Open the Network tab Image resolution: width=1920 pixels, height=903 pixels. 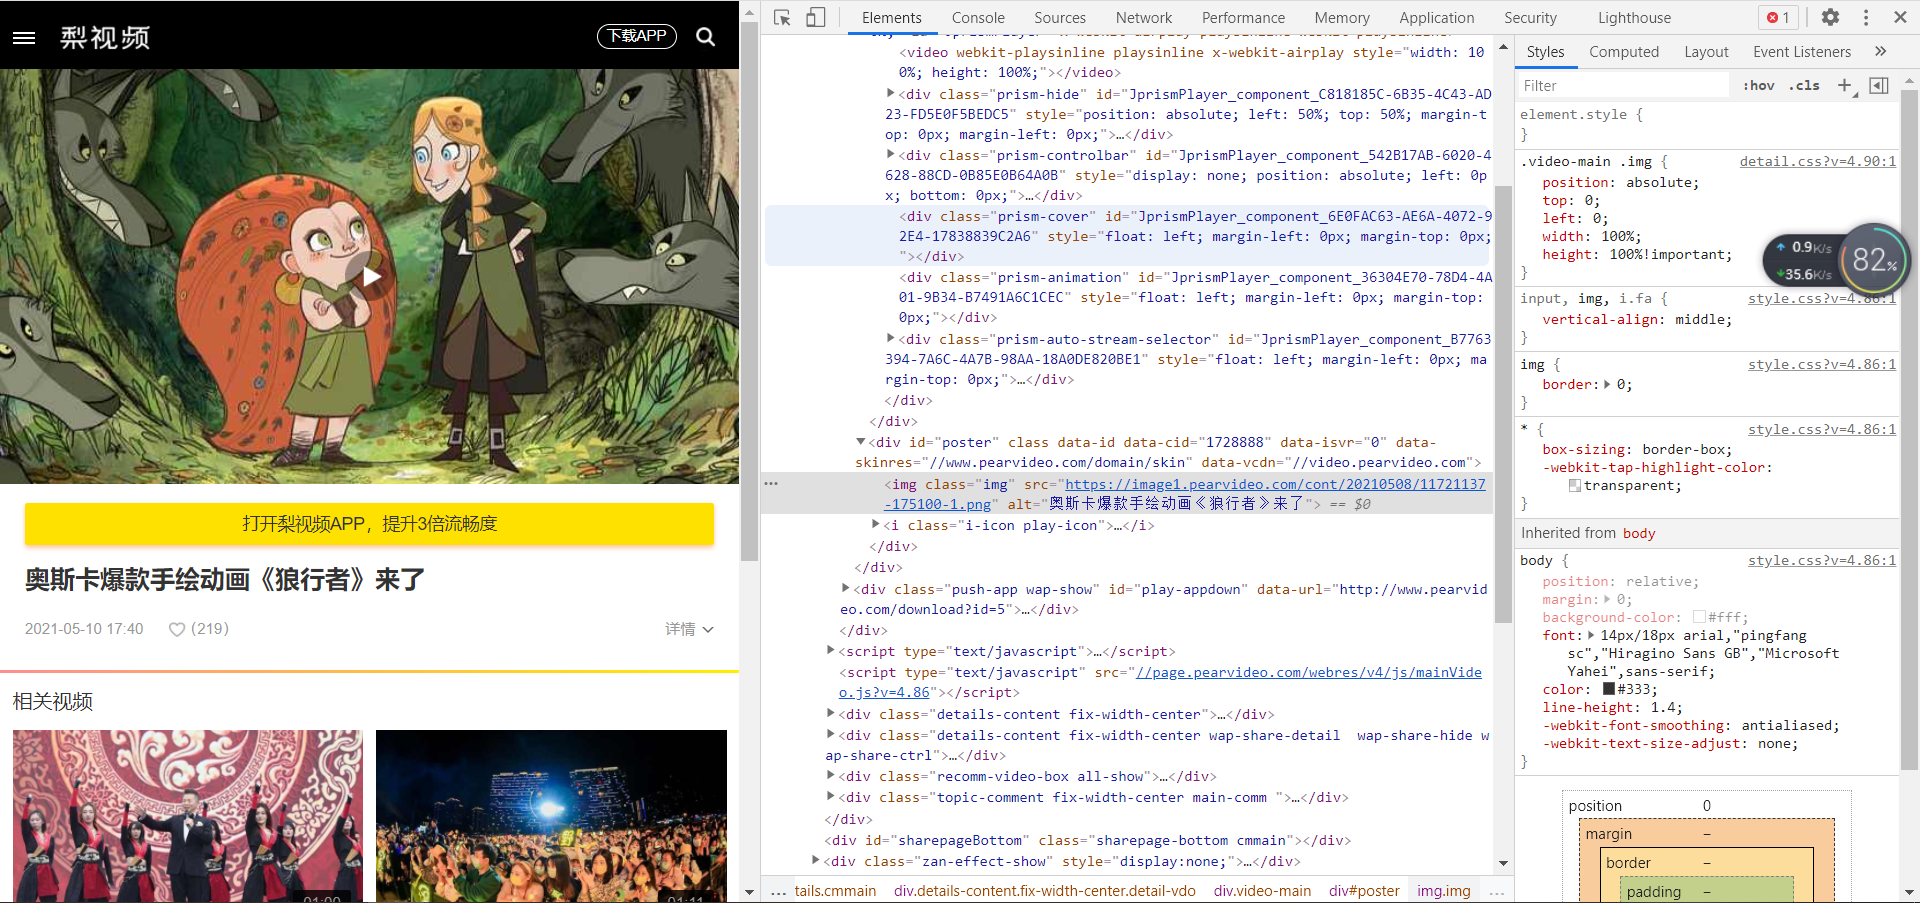(x=1144, y=17)
